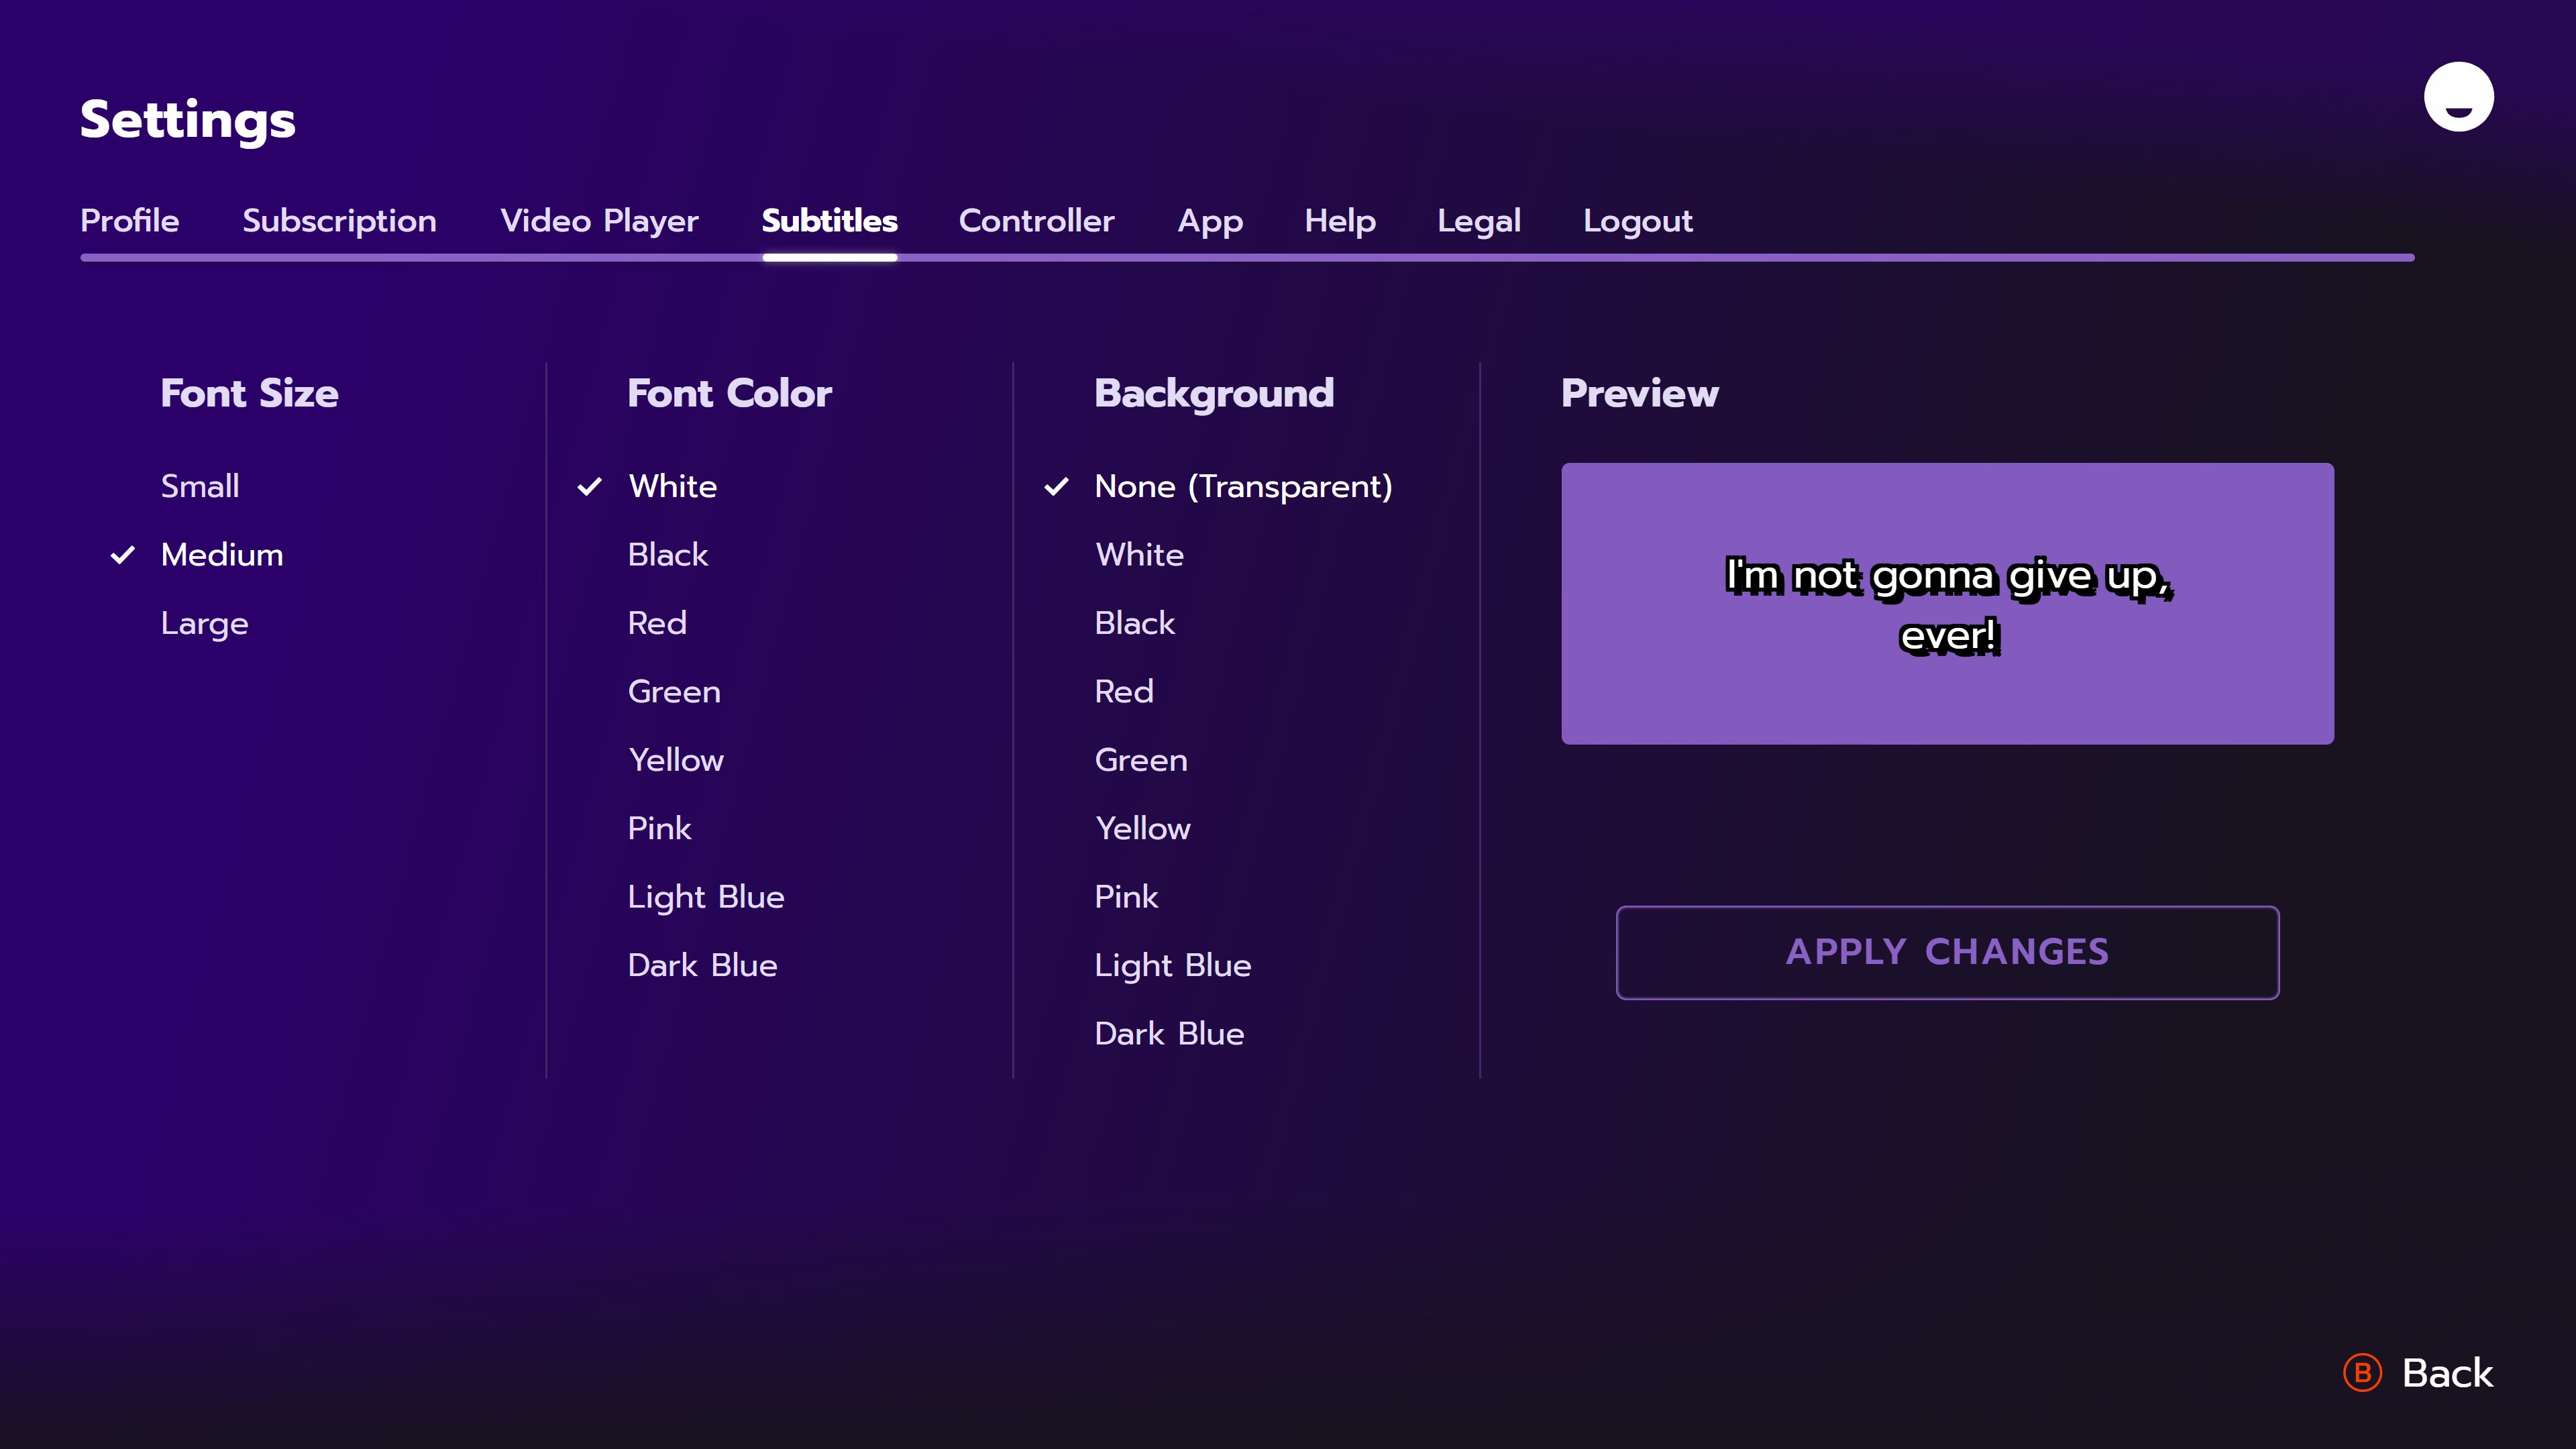The image size is (2576, 1449).
Task: Select Pink background option
Action: tap(1126, 897)
